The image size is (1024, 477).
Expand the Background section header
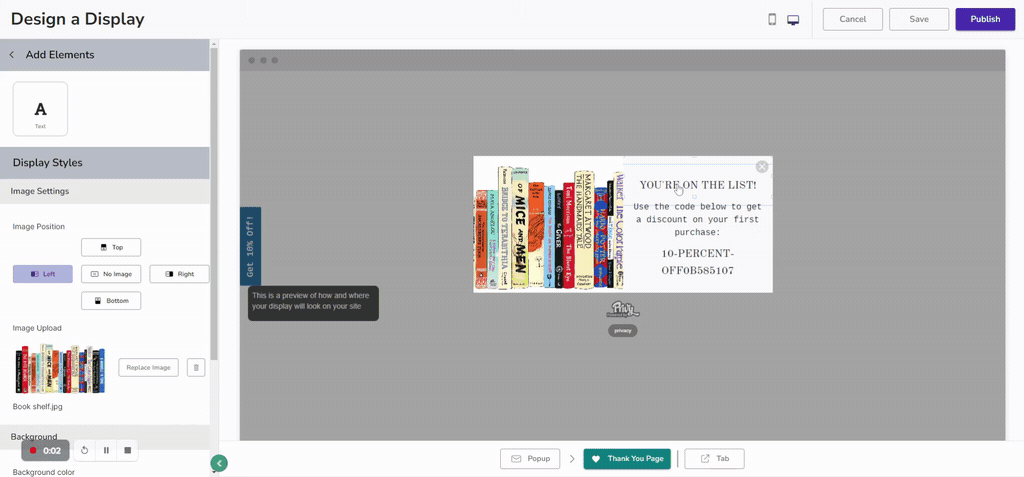click(x=104, y=436)
